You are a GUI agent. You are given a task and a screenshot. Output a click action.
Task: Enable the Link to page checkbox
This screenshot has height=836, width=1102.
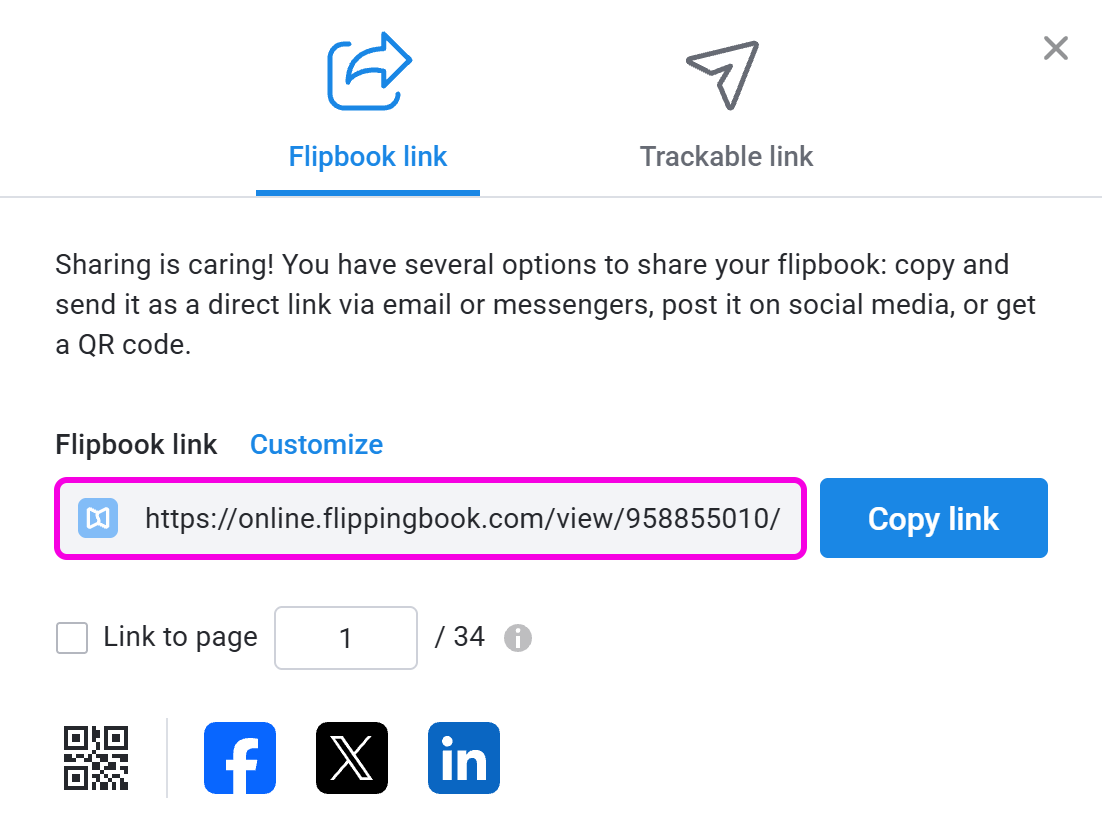point(72,638)
